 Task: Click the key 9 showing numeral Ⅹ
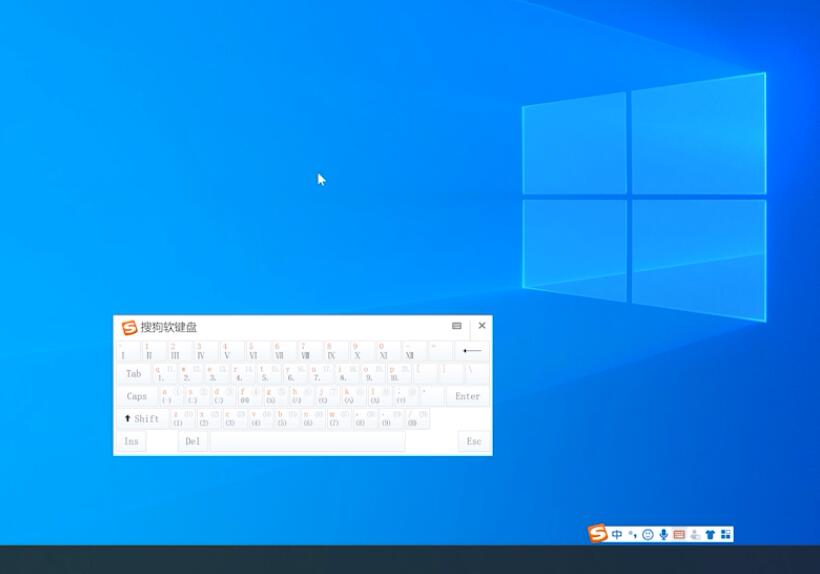coord(362,351)
